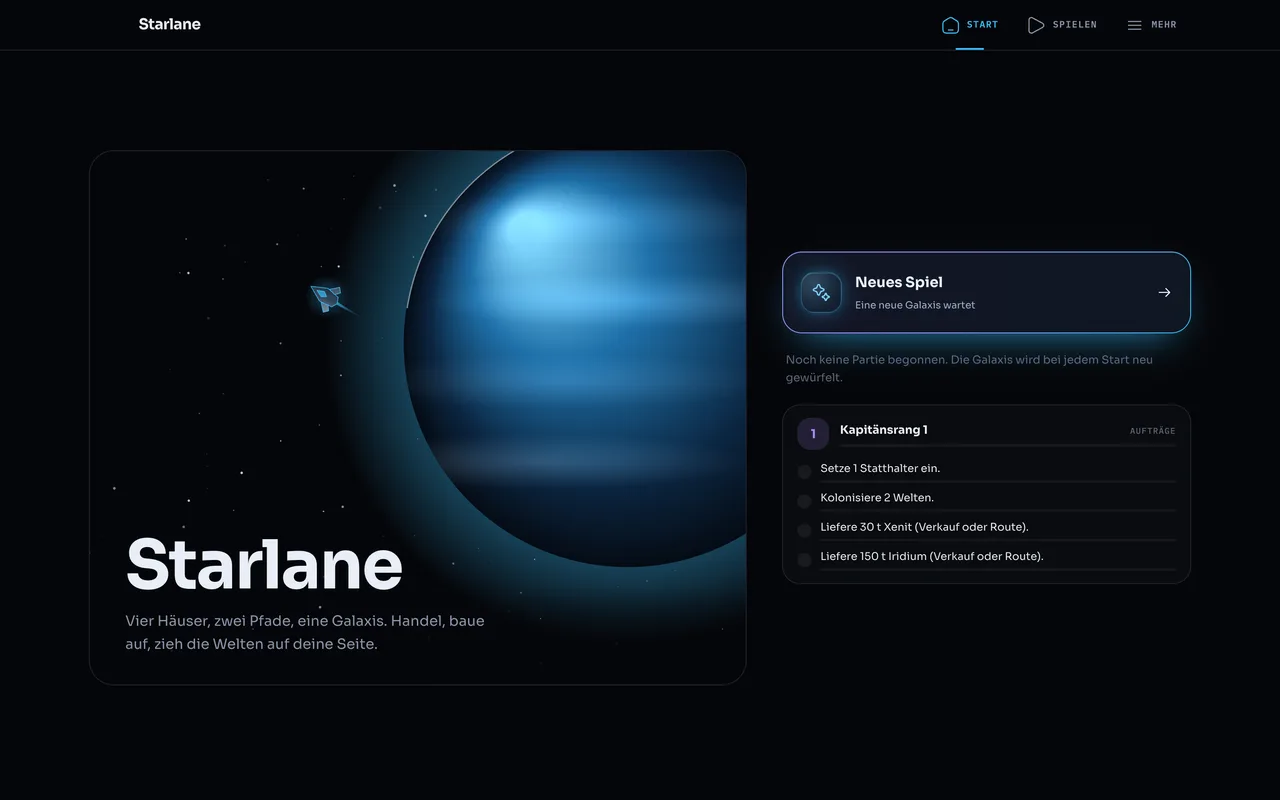1280x800 pixels.
Task: Click the 'Vier Häuser, zwei Pfade' tagline
Action: coord(305,632)
